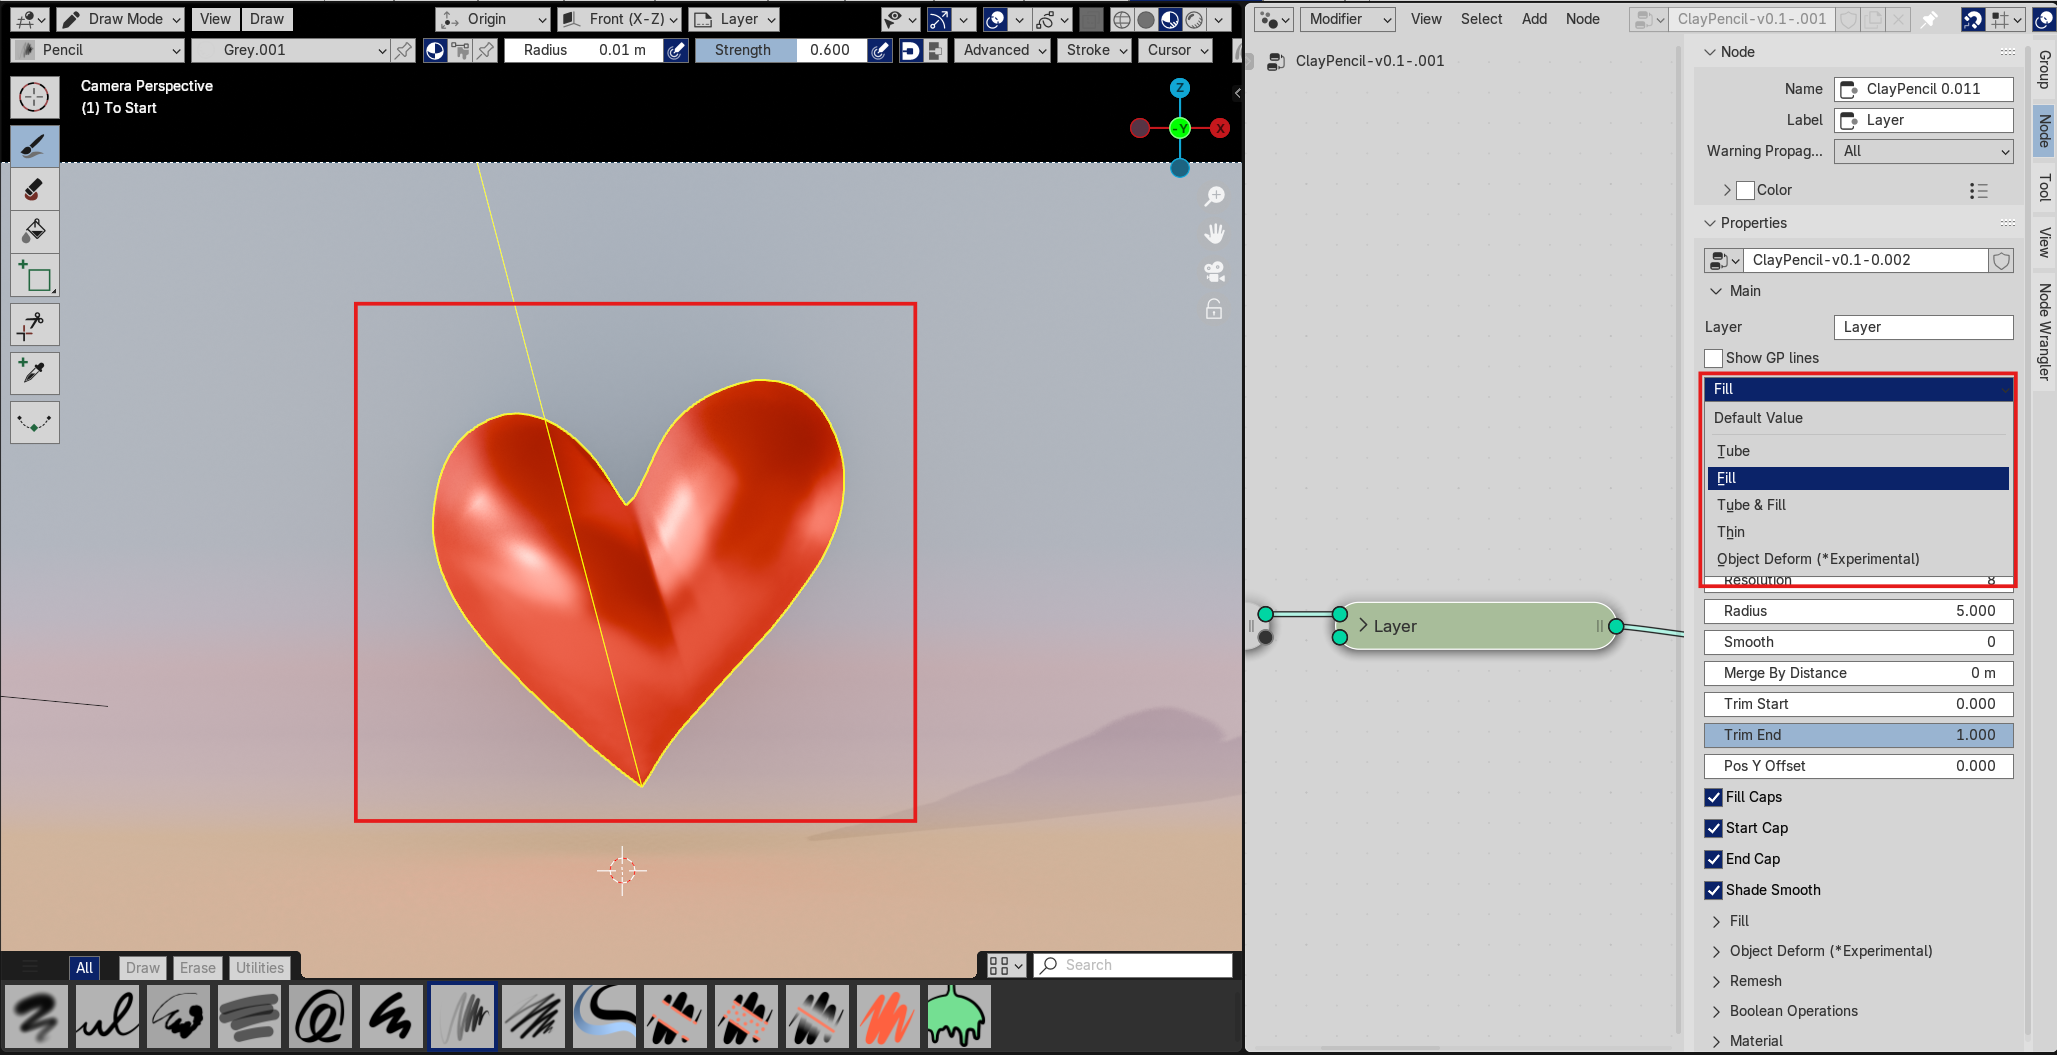Uncheck Fill Caps checkbox
Image resolution: width=2057 pixels, height=1055 pixels.
coord(1714,797)
